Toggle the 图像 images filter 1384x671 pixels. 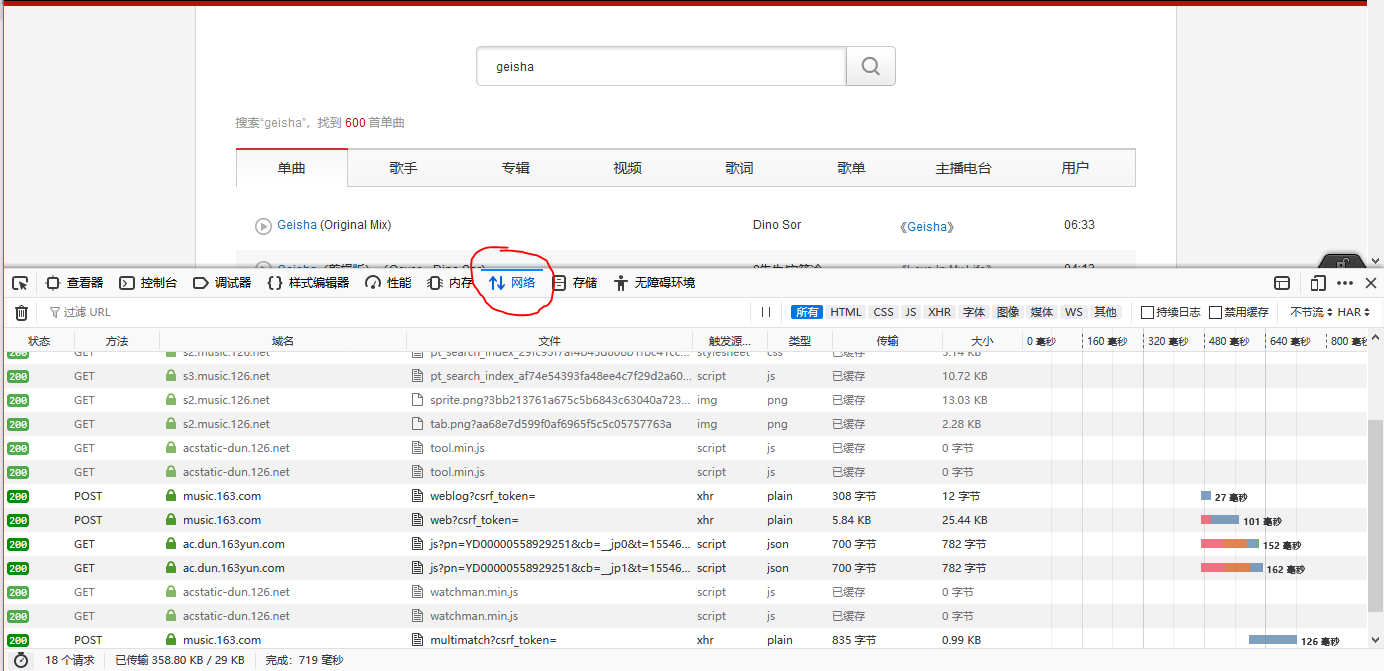click(1008, 312)
